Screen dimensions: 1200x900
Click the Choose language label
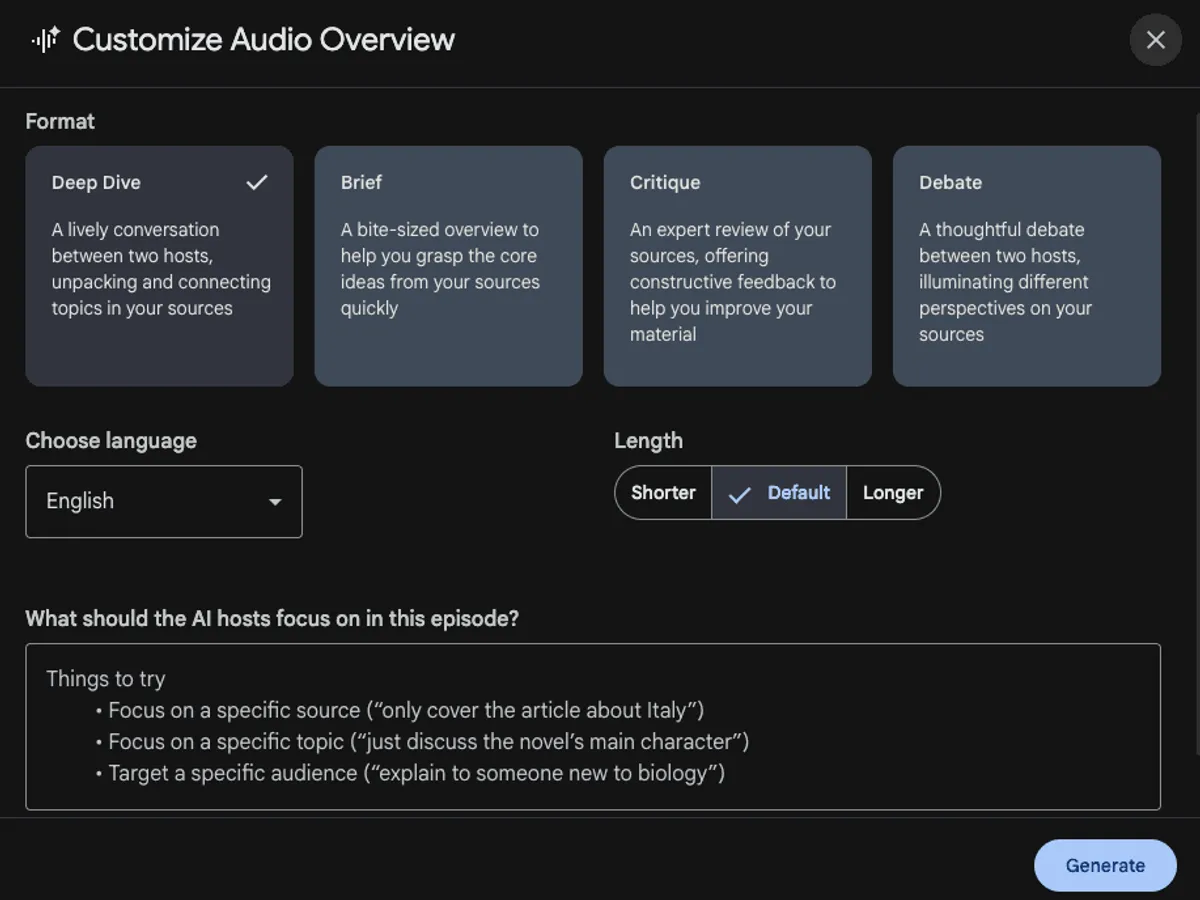(x=111, y=441)
